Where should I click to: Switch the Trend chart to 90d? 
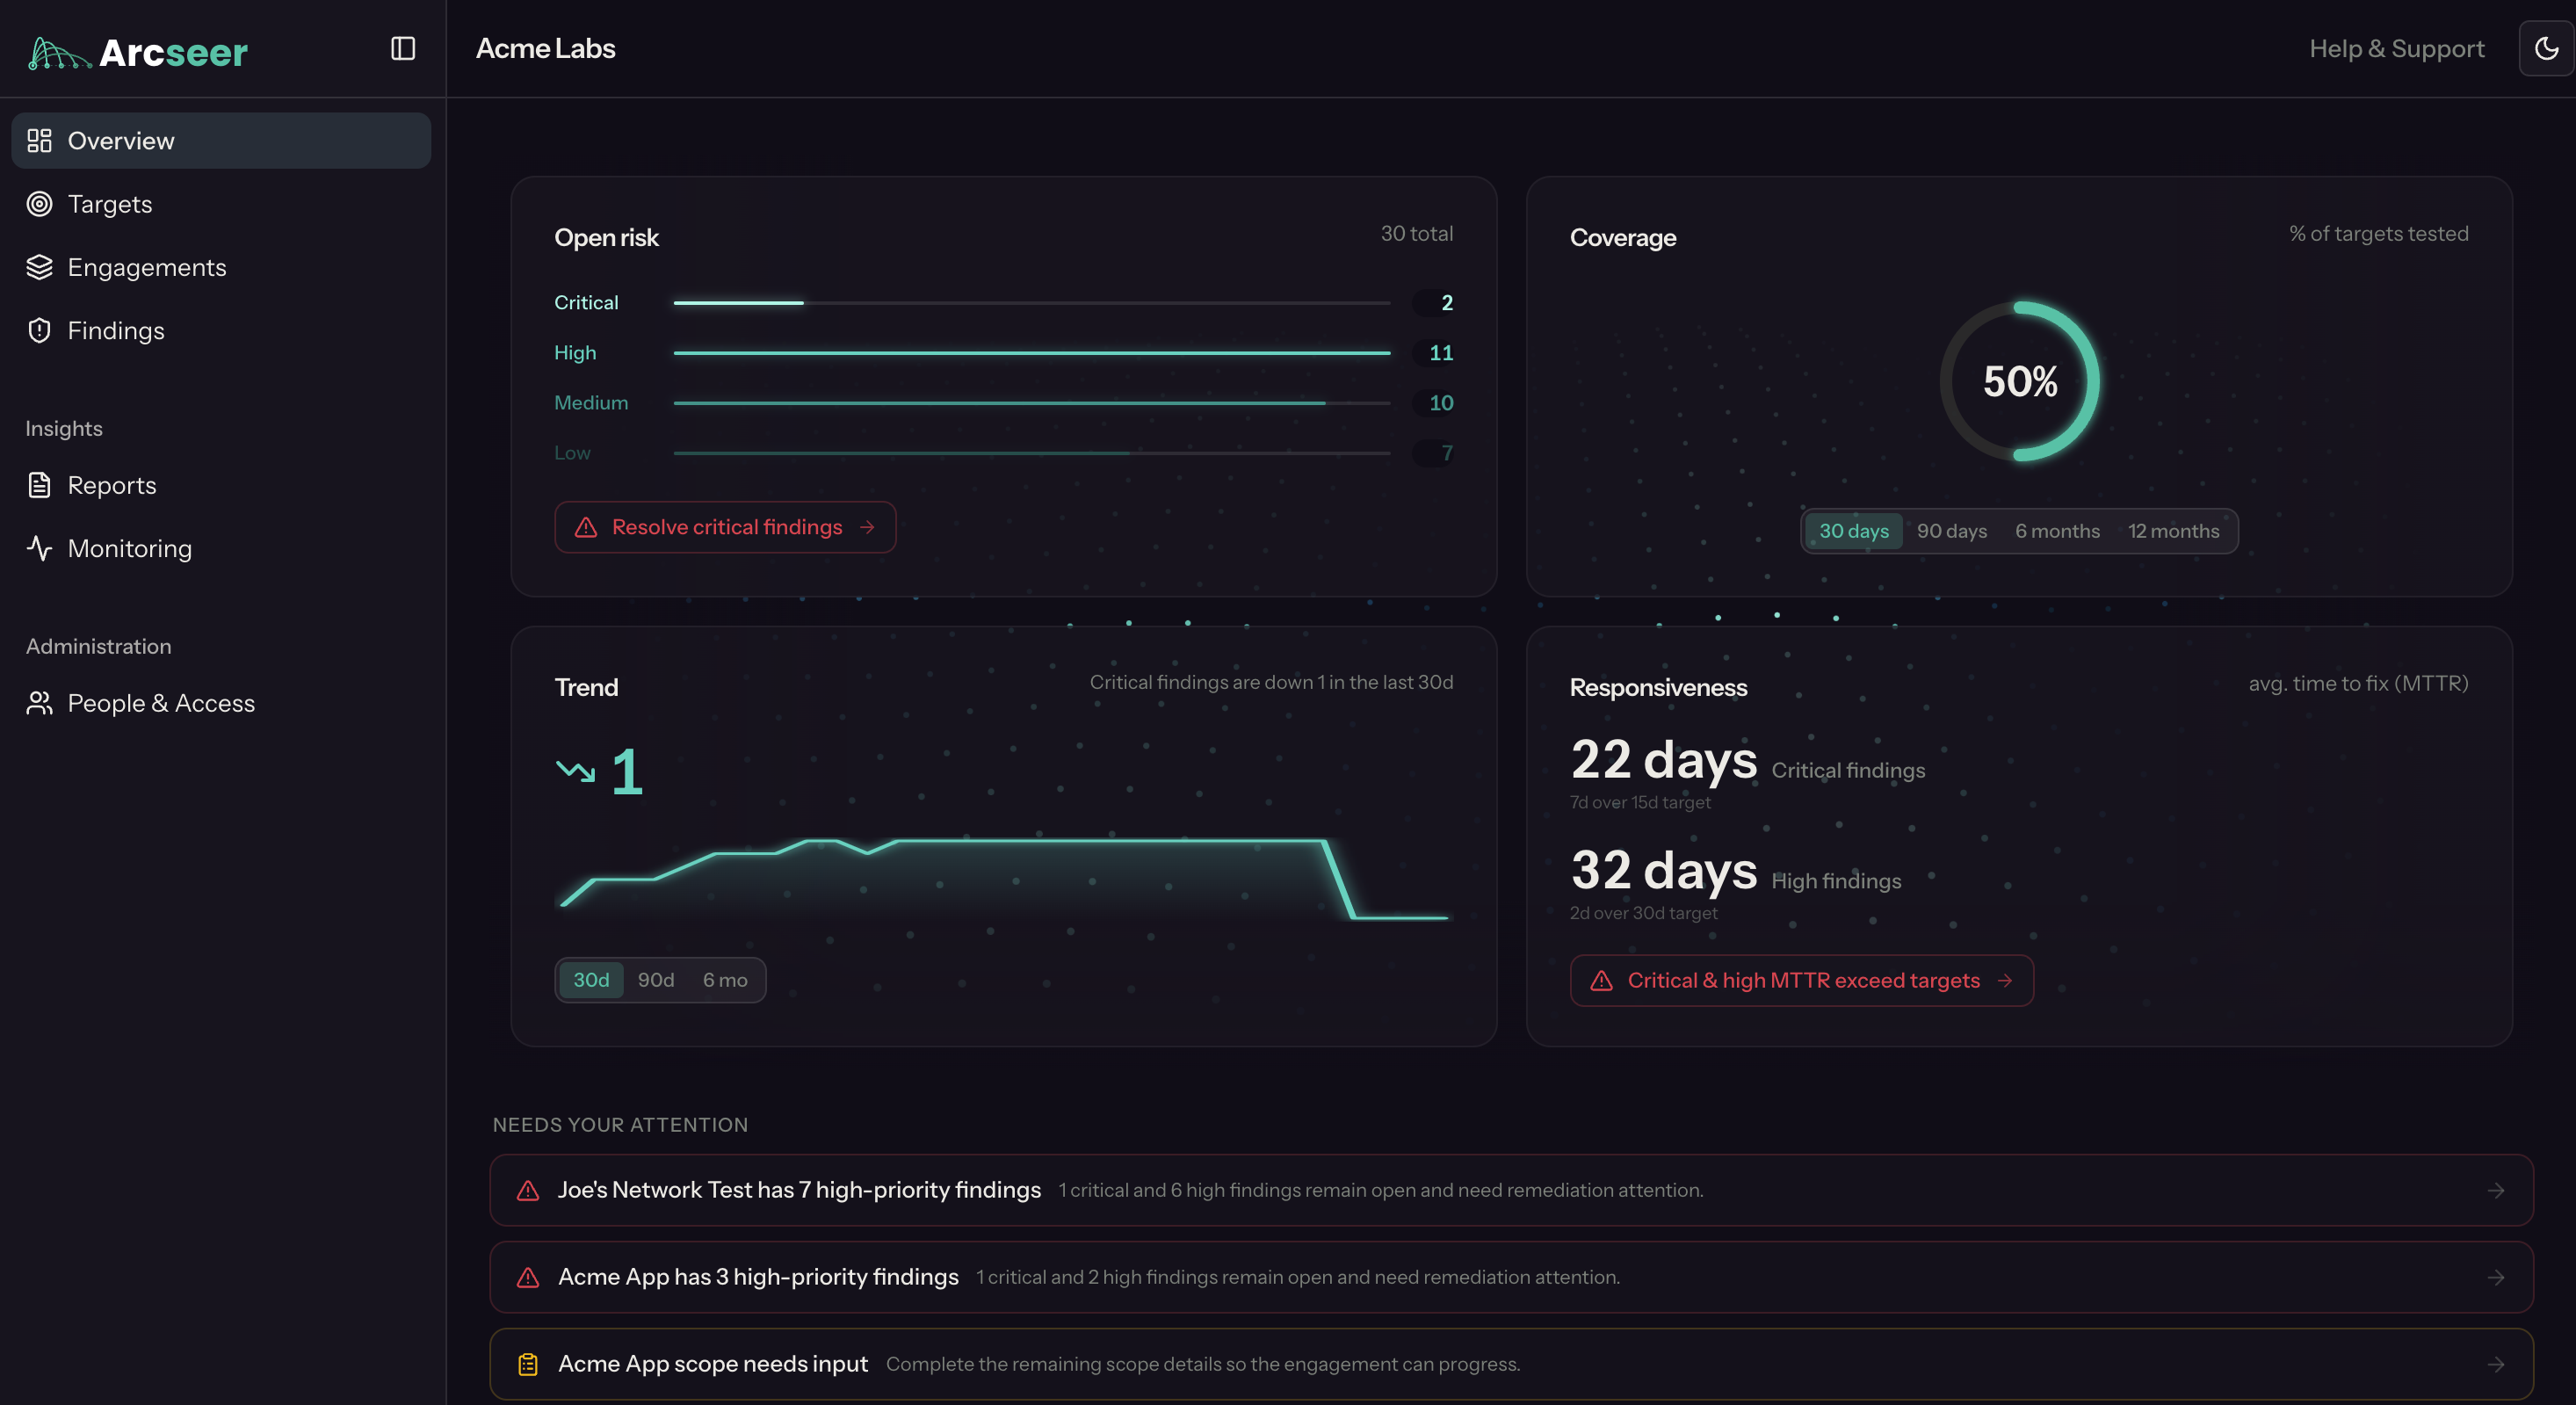[x=656, y=980]
